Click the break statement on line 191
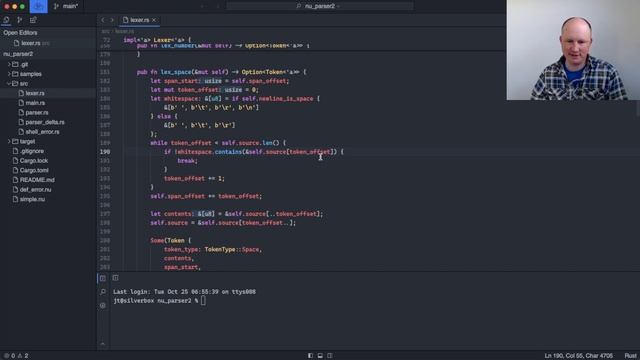The image size is (640, 360). 187,161
